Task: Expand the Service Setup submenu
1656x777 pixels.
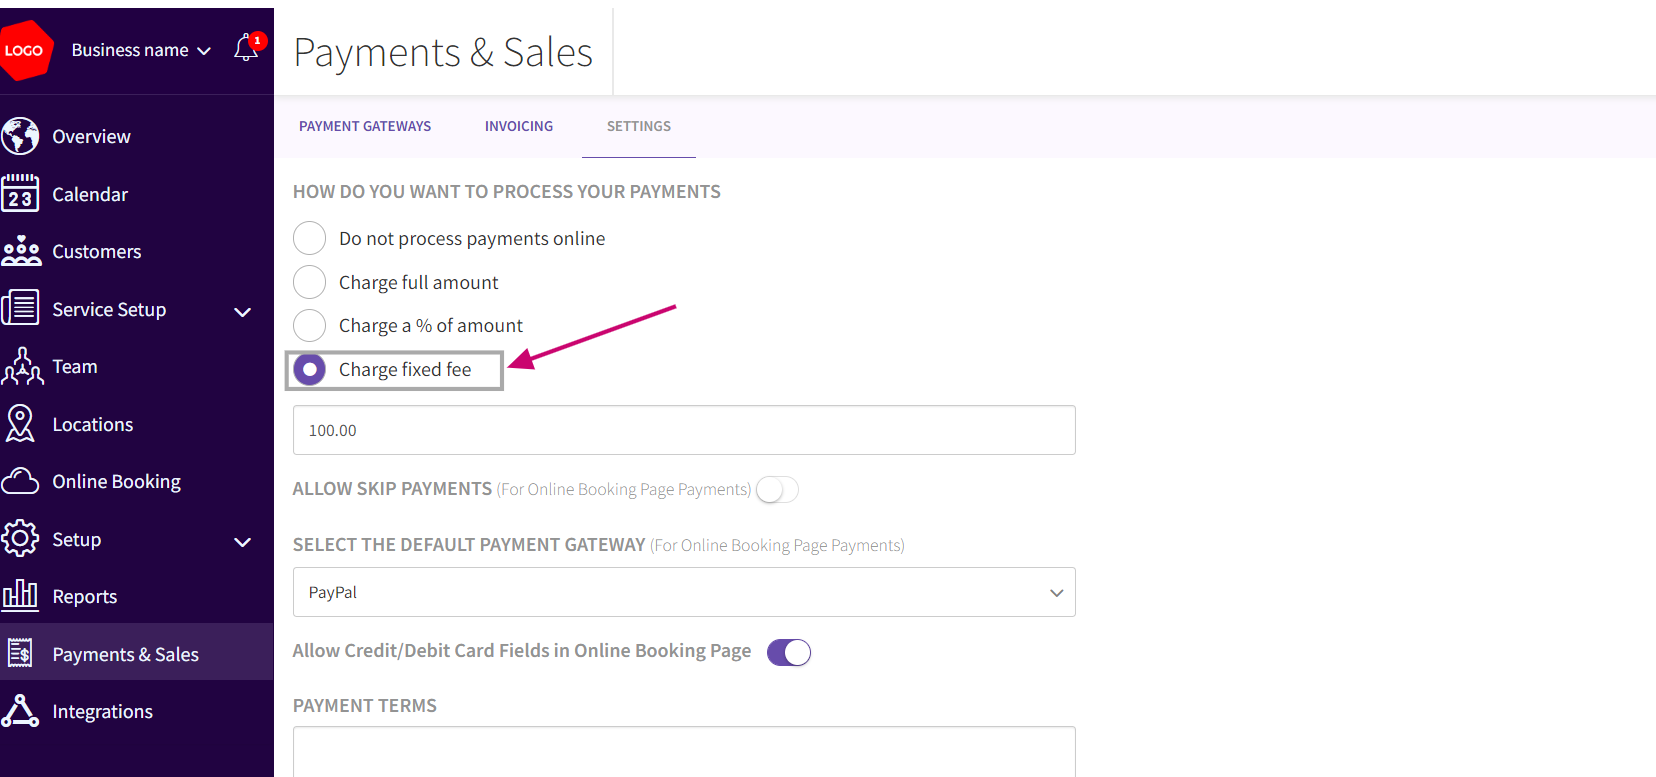Action: (242, 311)
